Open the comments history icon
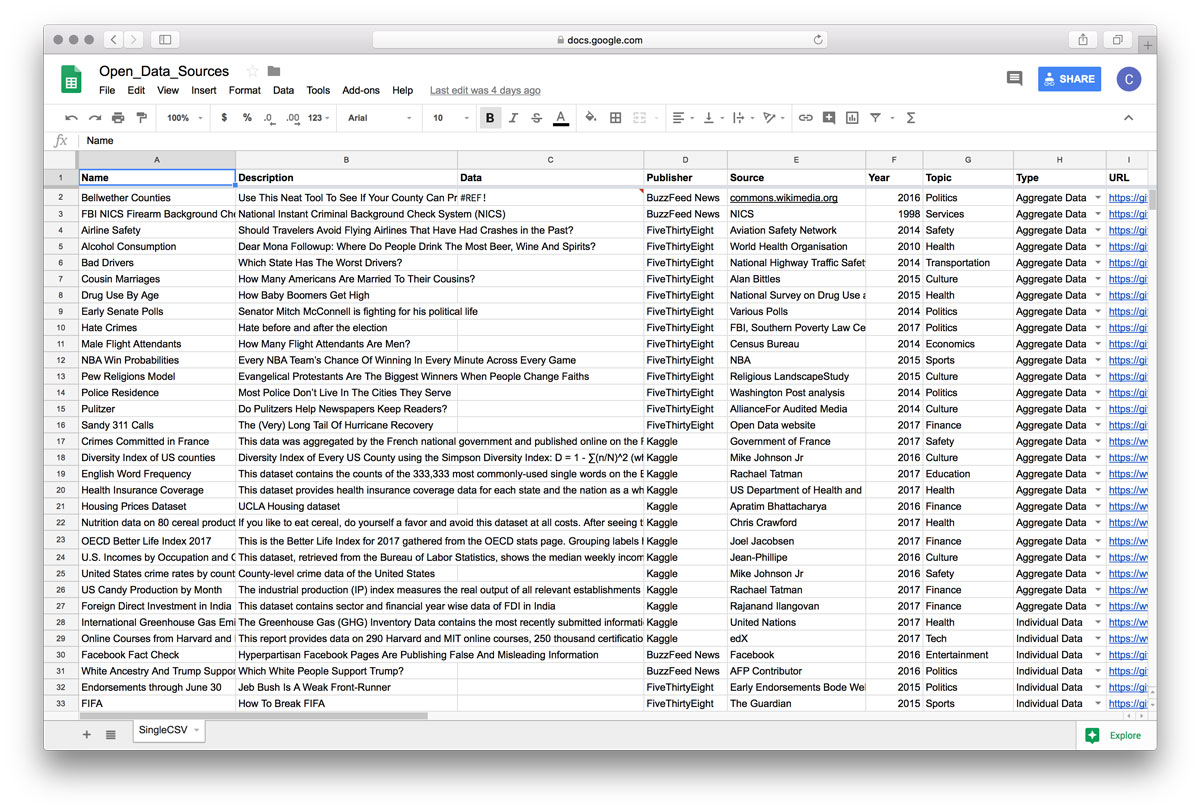 click(1014, 79)
